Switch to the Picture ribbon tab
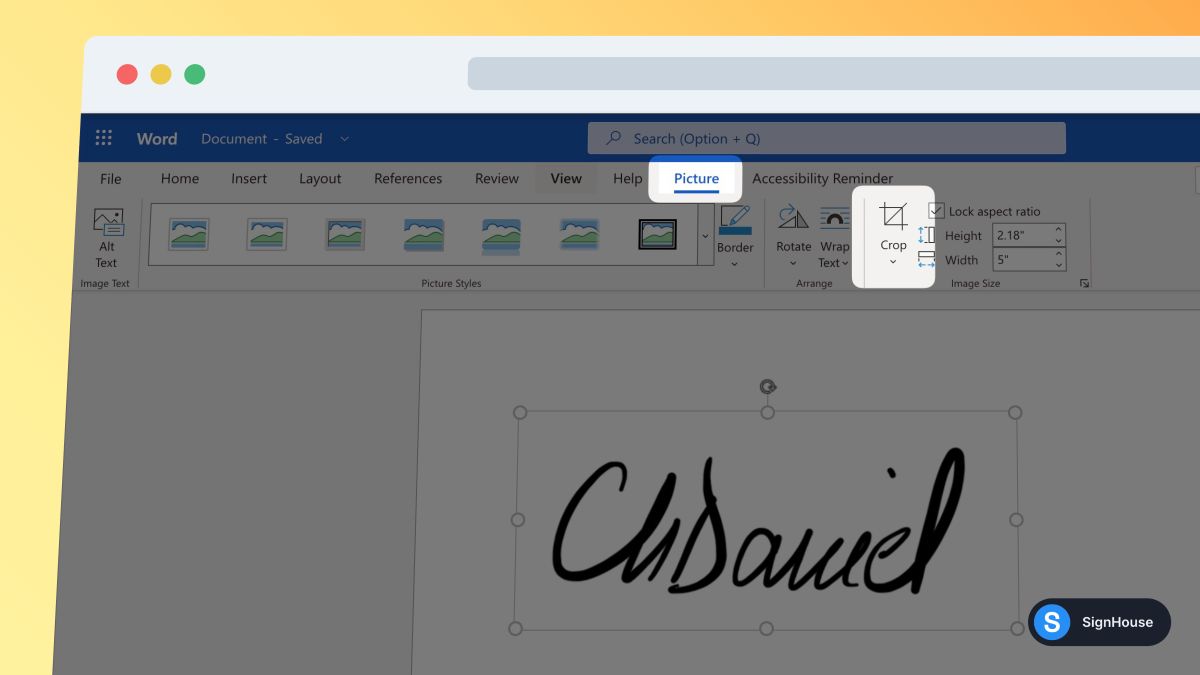 click(695, 178)
